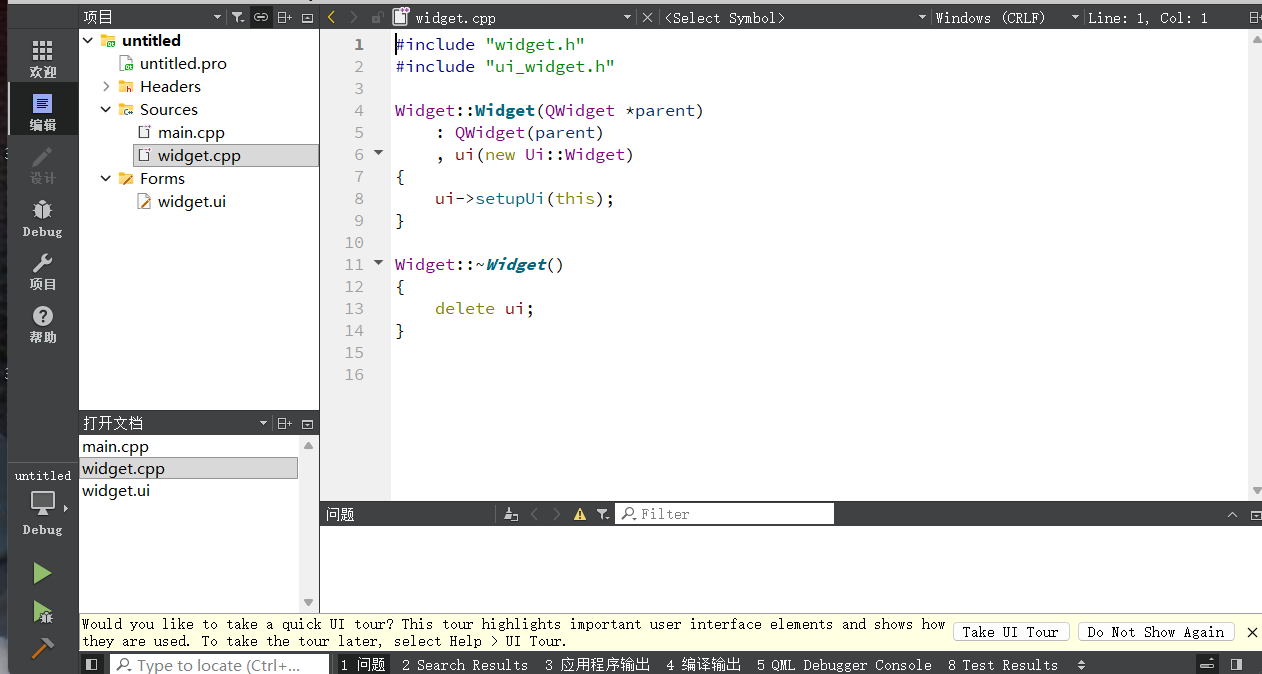
Task: Collapse the untitled project node
Action: [88, 40]
